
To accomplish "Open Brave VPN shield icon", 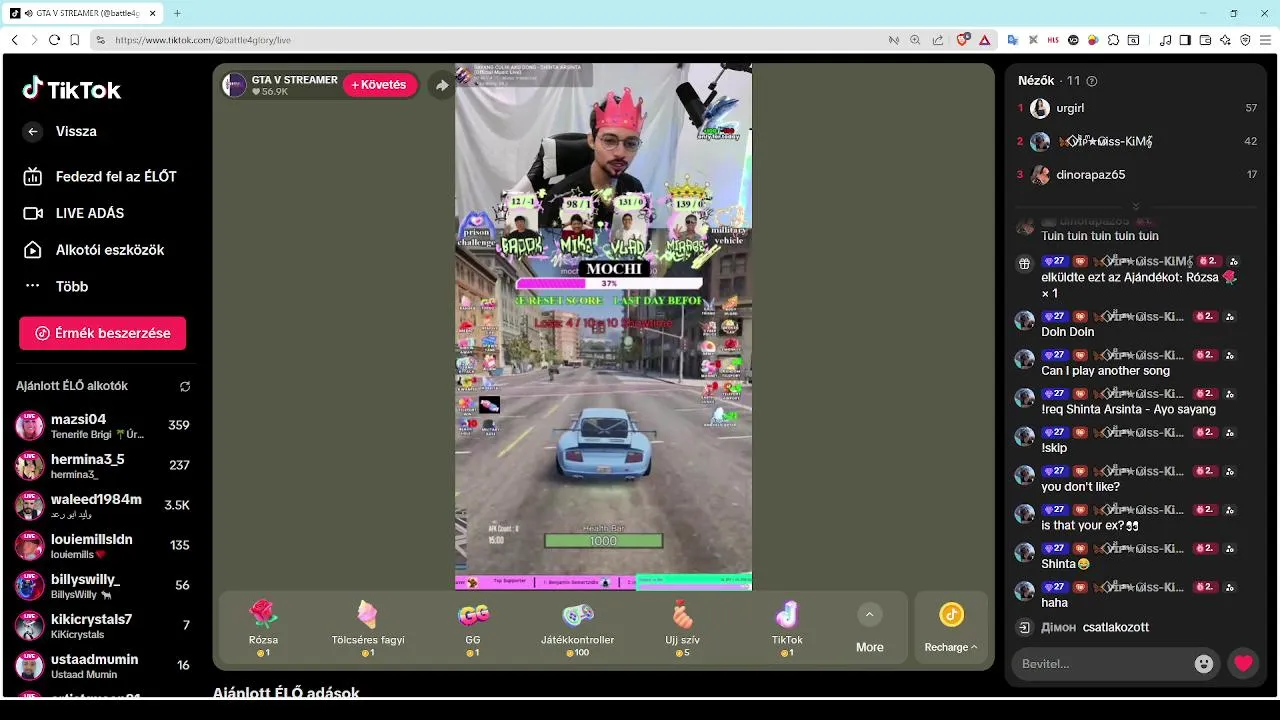I will click(x=1245, y=40).
